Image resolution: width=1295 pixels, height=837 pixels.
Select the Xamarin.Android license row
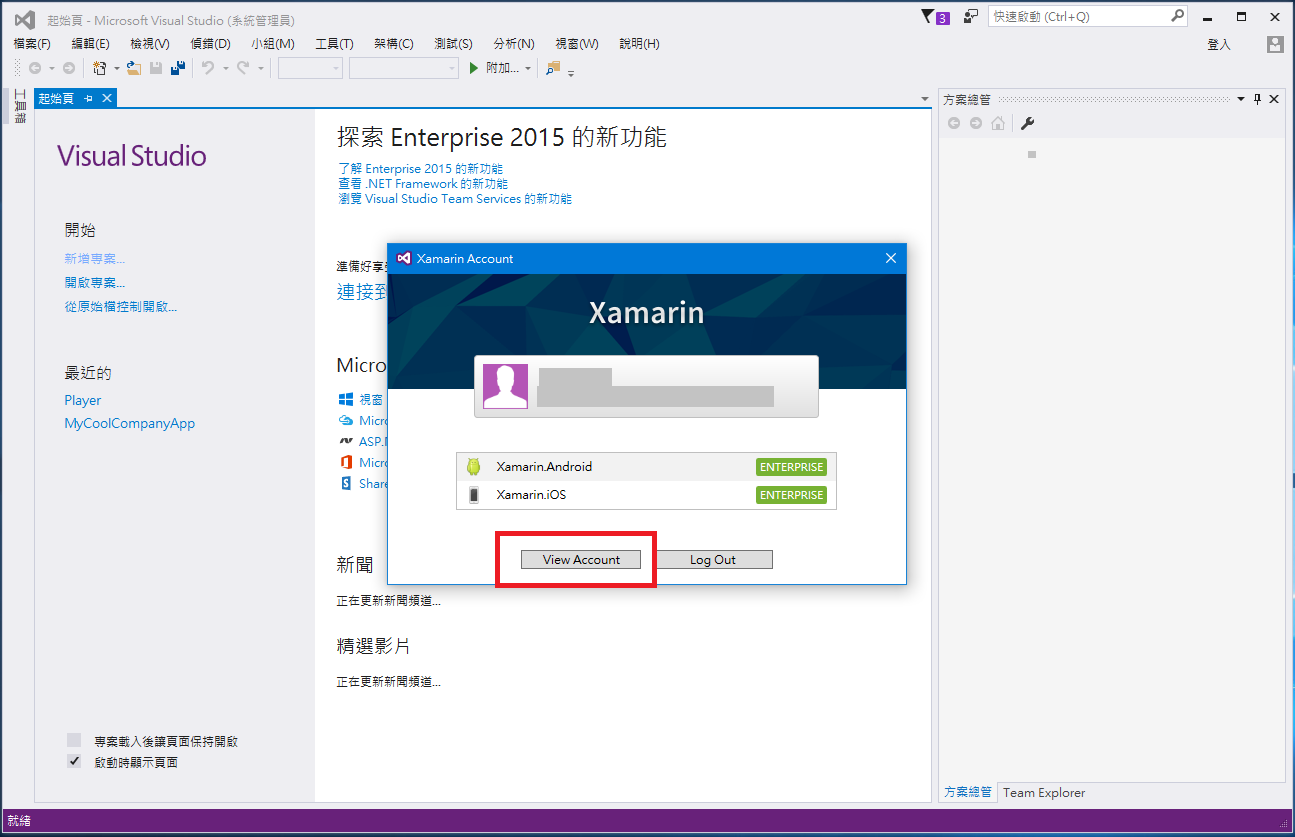(x=646, y=467)
